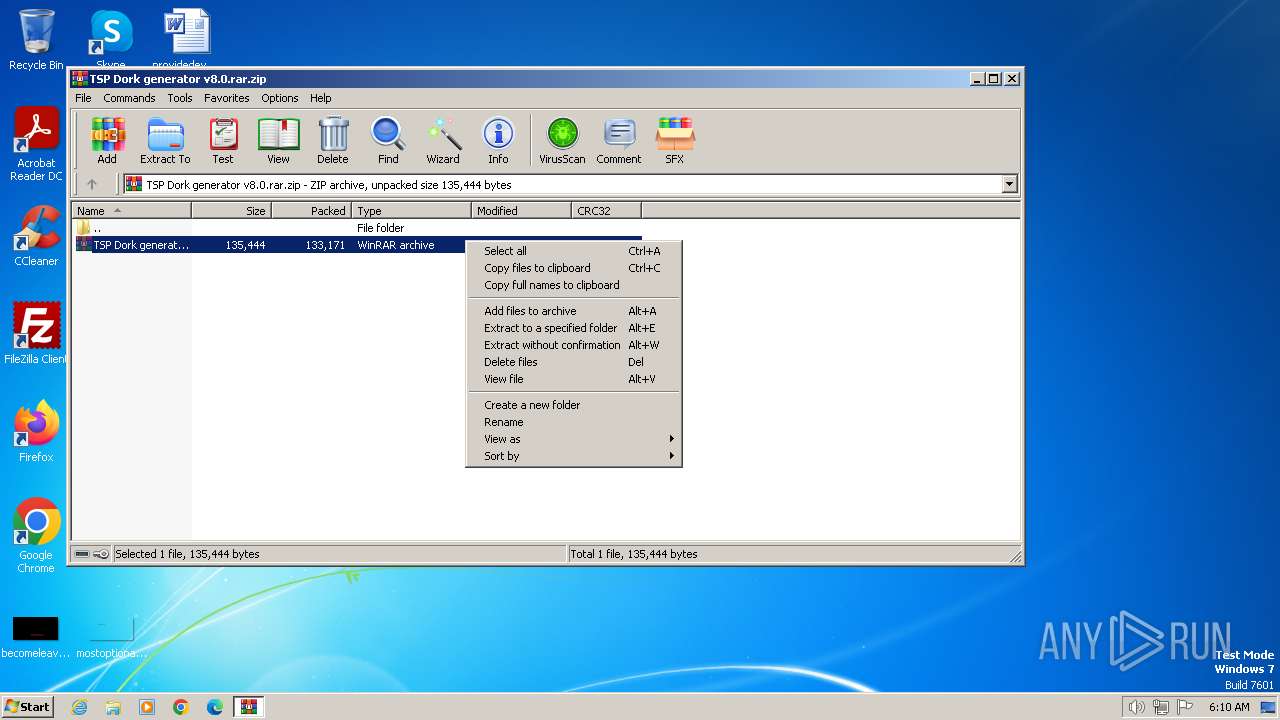Open Skype desktop shortcut
This screenshot has height=720, width=1280.
click(x=111, y=40)
